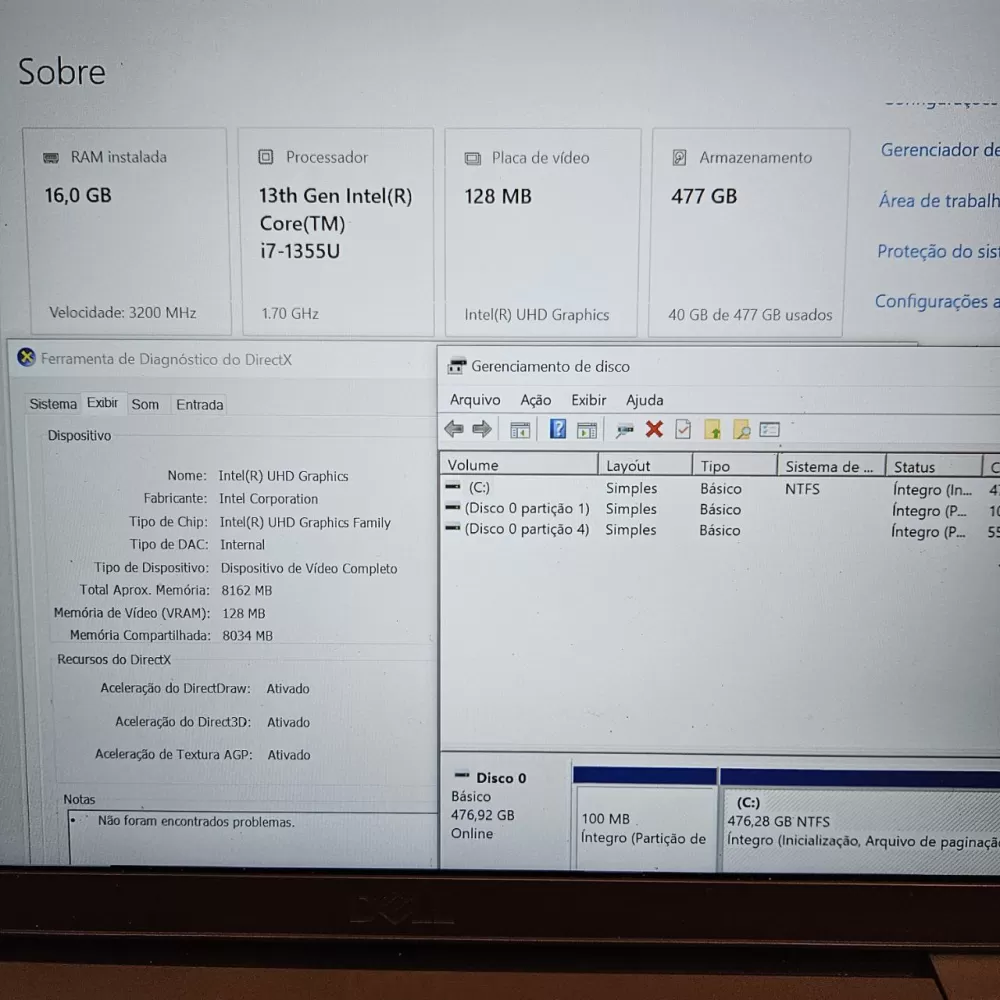
Task: Open the Ajuda menu
Action: [x=645, y=400]
